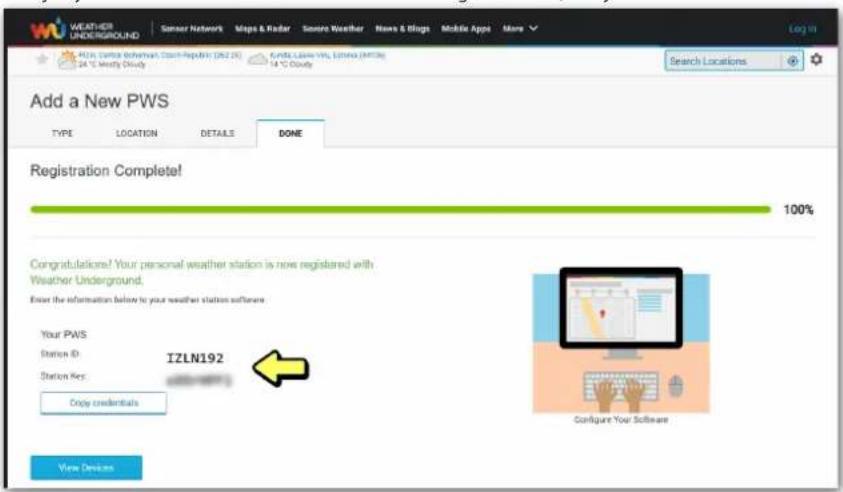
Task: Switch to the TYPE tab
Action: tap(62, 133)
